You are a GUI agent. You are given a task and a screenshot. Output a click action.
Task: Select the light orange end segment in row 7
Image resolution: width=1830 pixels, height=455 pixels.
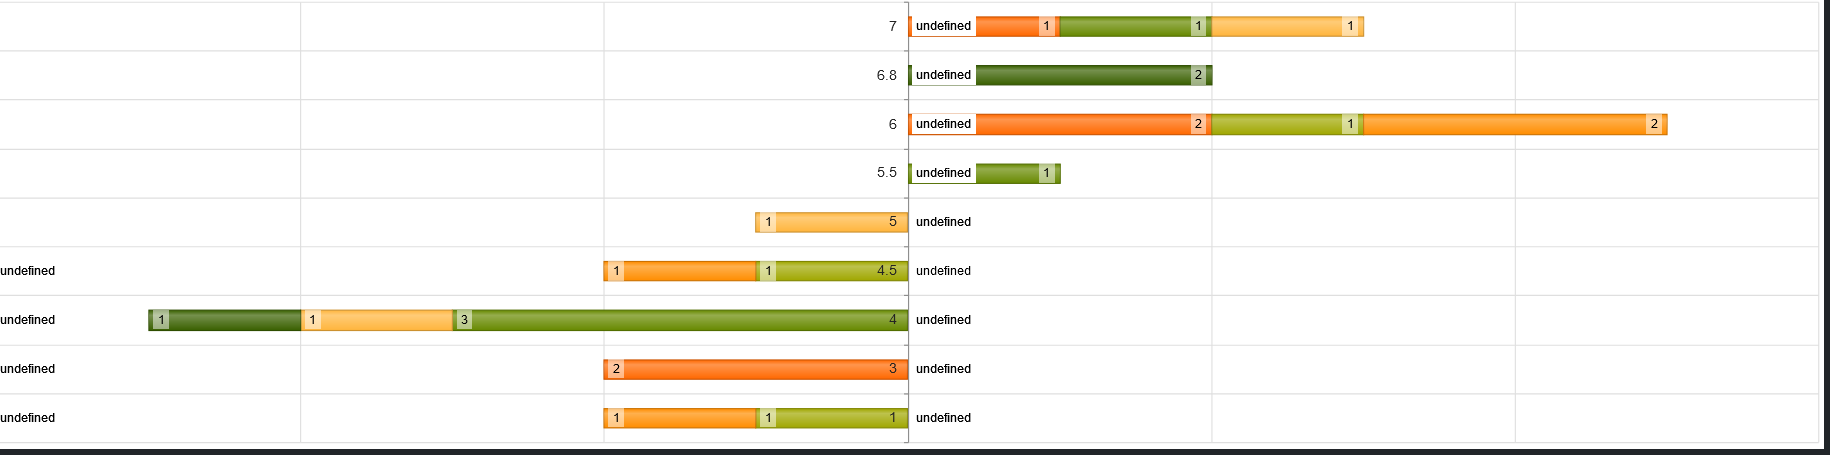[x=1280, y=26]
